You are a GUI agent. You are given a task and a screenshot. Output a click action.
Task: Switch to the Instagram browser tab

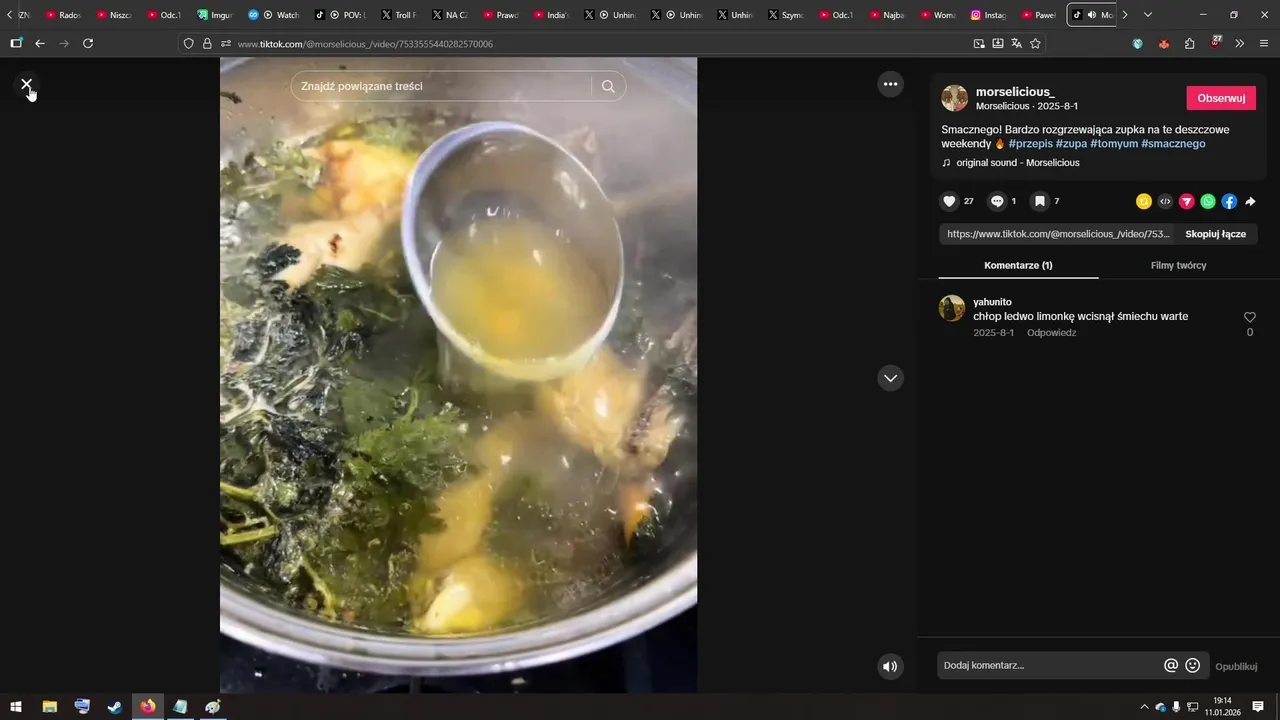(x=988, y=15)
